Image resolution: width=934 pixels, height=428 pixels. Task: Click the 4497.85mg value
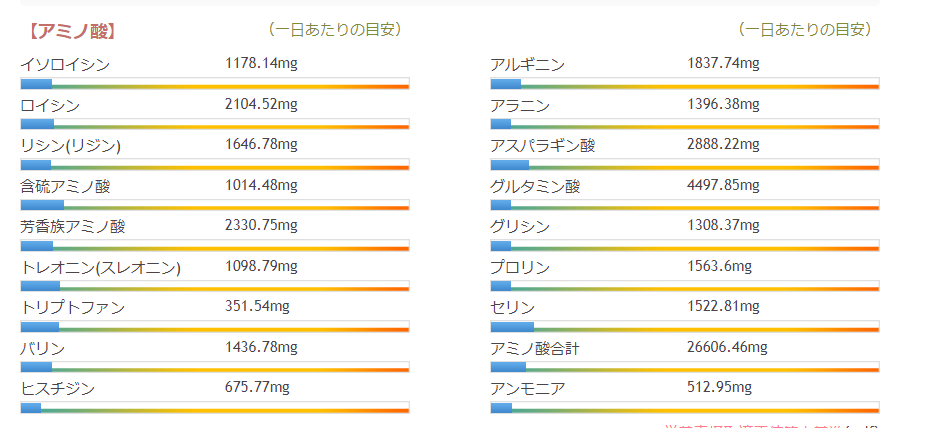point(723,185)
